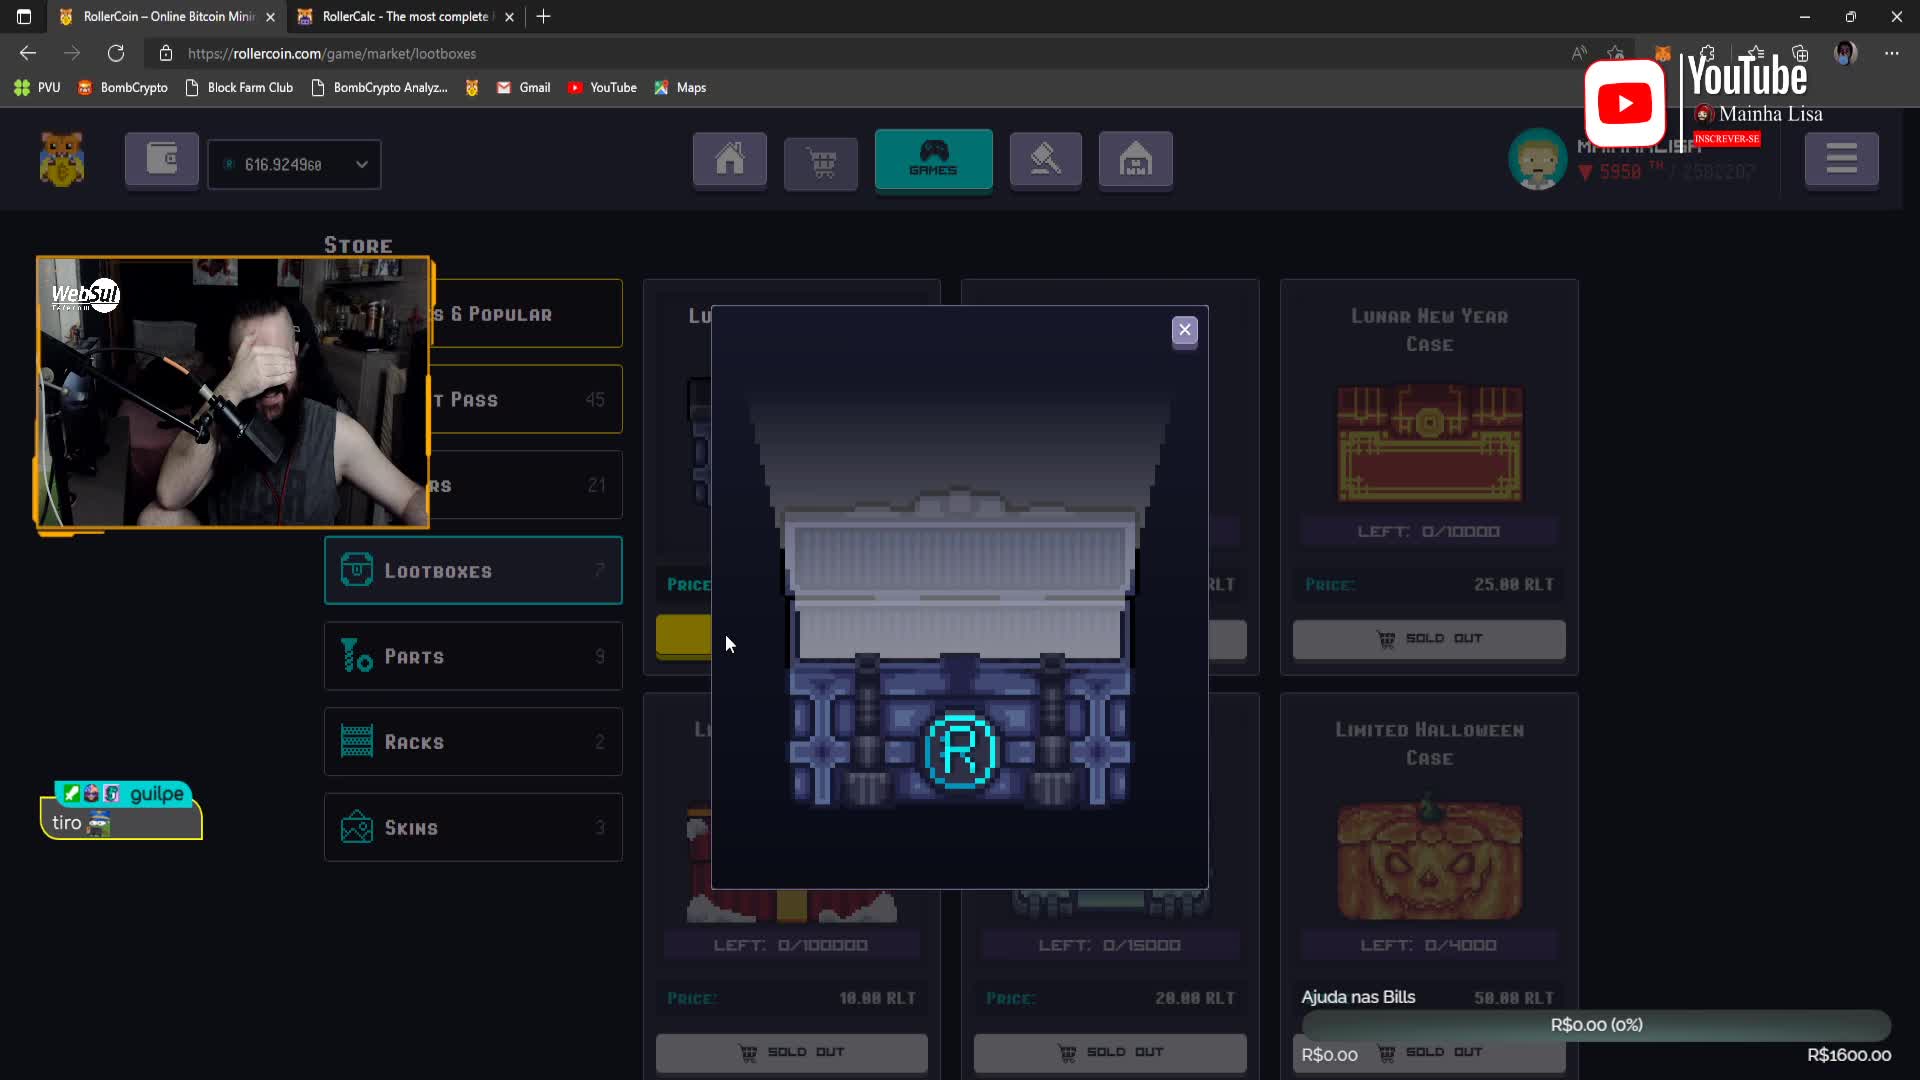The image size is (1920, 1080).
Task: Reload the page
Action: (x=116, y=53)
